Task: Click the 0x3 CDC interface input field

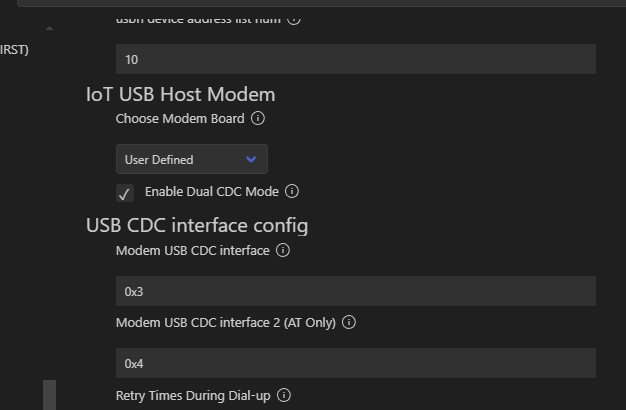Action: [x=355, y=292]
